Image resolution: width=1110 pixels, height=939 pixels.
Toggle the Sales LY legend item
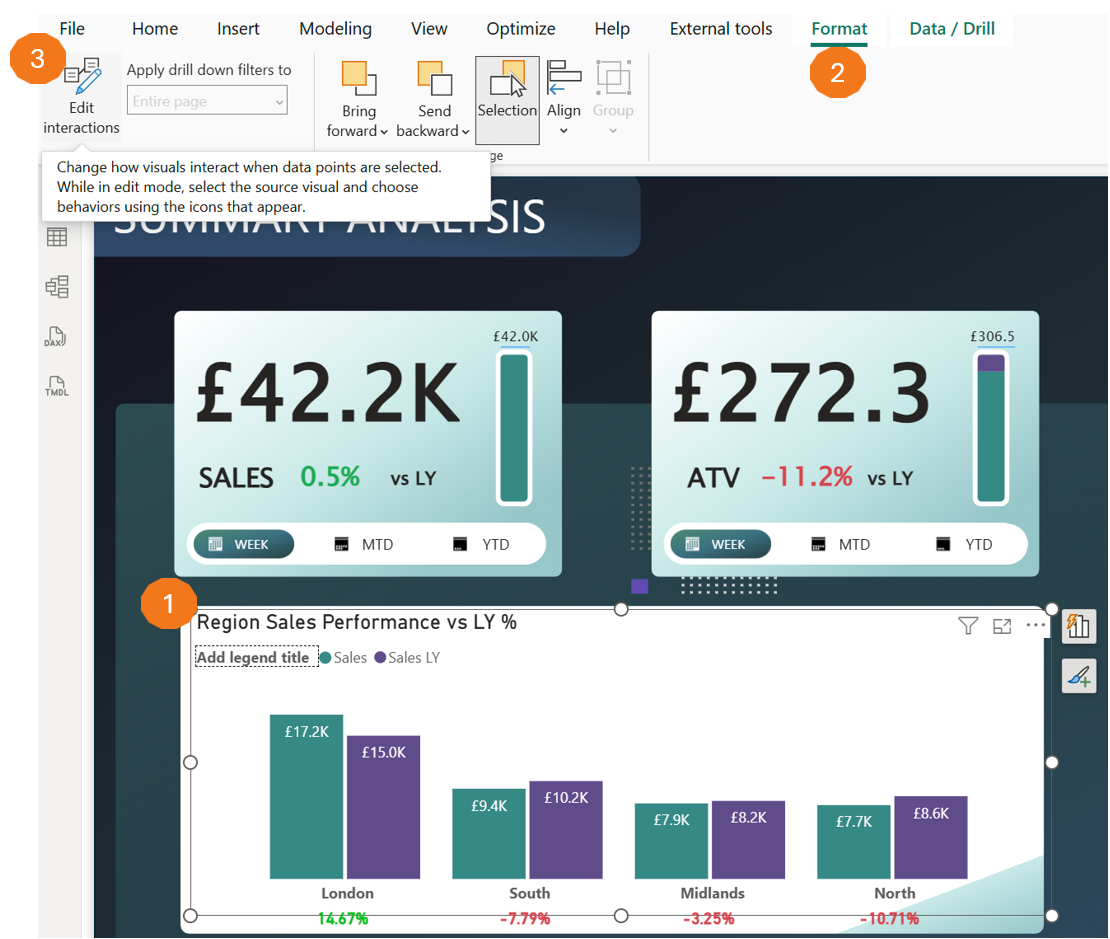point(407,657)
